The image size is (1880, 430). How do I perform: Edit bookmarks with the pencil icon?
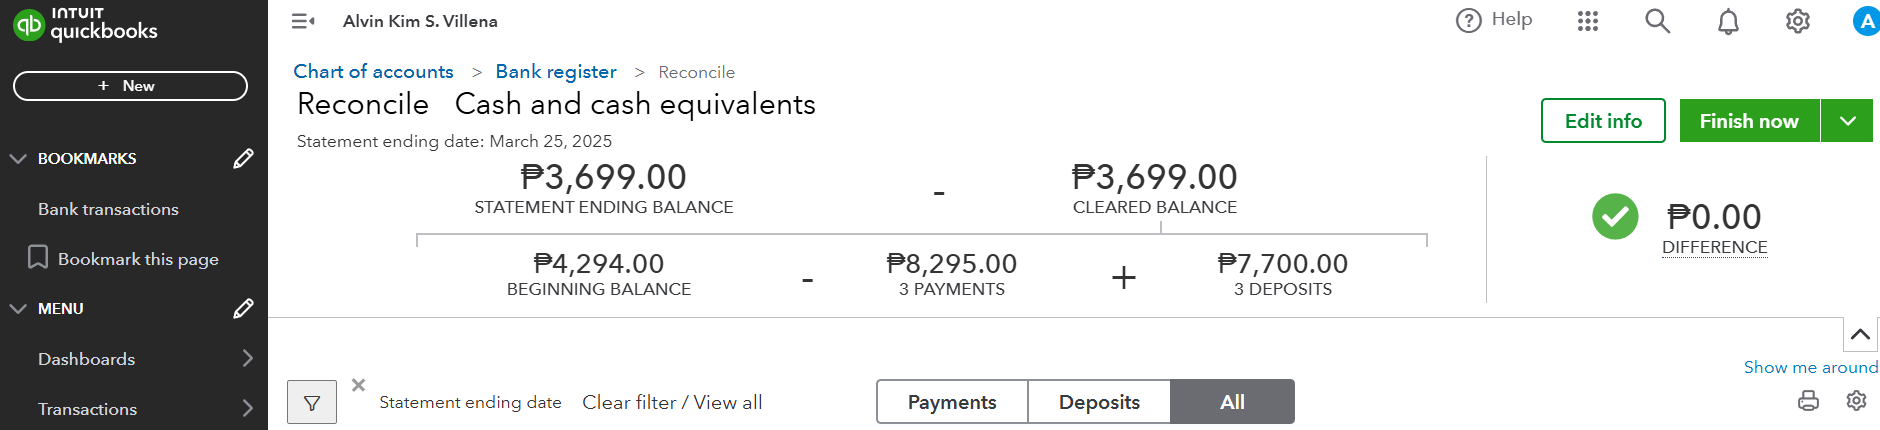(x=243, y=159)
